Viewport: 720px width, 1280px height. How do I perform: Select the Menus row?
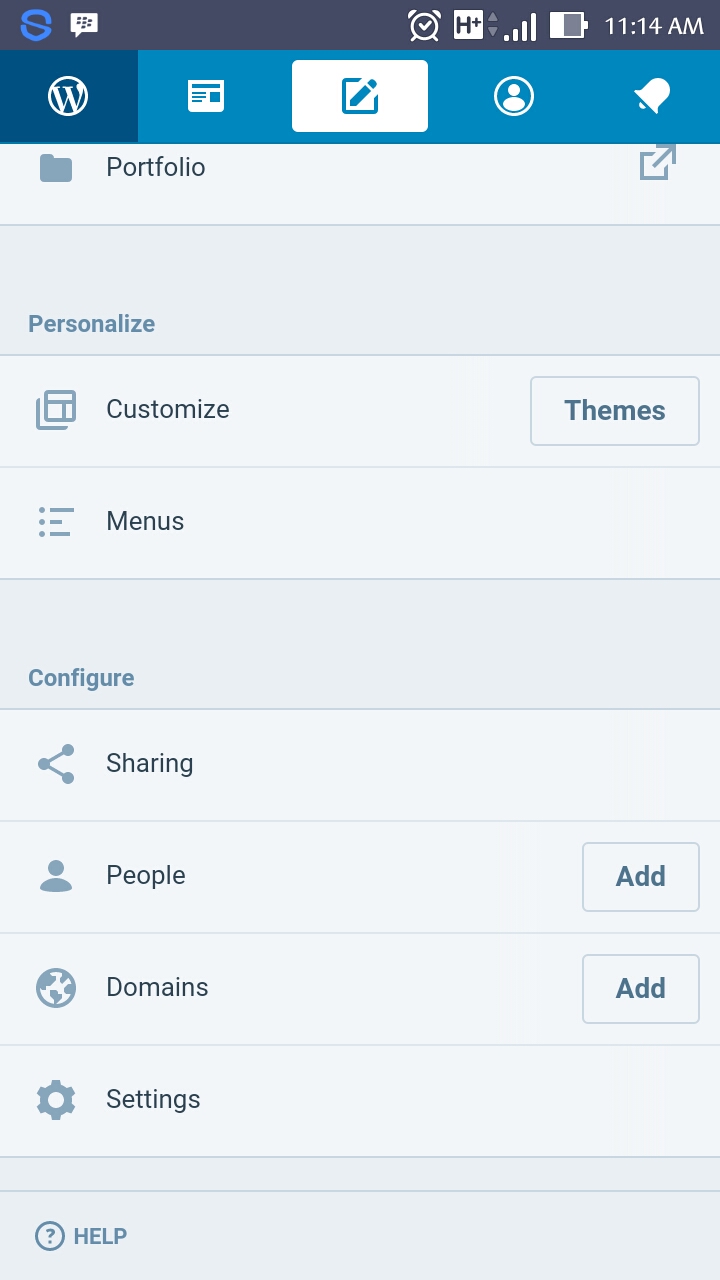(x=300, y=521)
